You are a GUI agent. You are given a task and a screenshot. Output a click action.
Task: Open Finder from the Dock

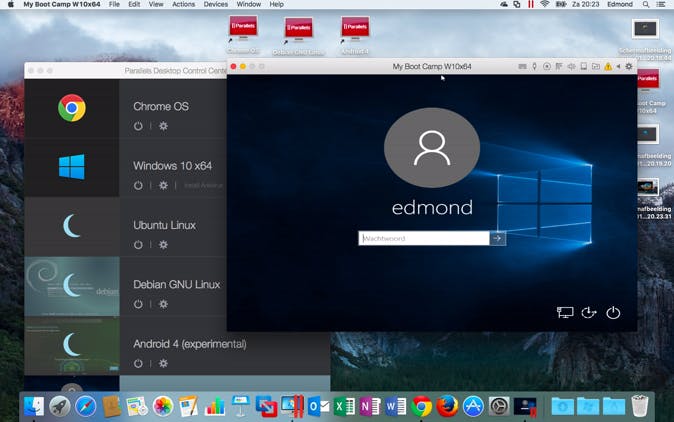click(x=34, y=406)
